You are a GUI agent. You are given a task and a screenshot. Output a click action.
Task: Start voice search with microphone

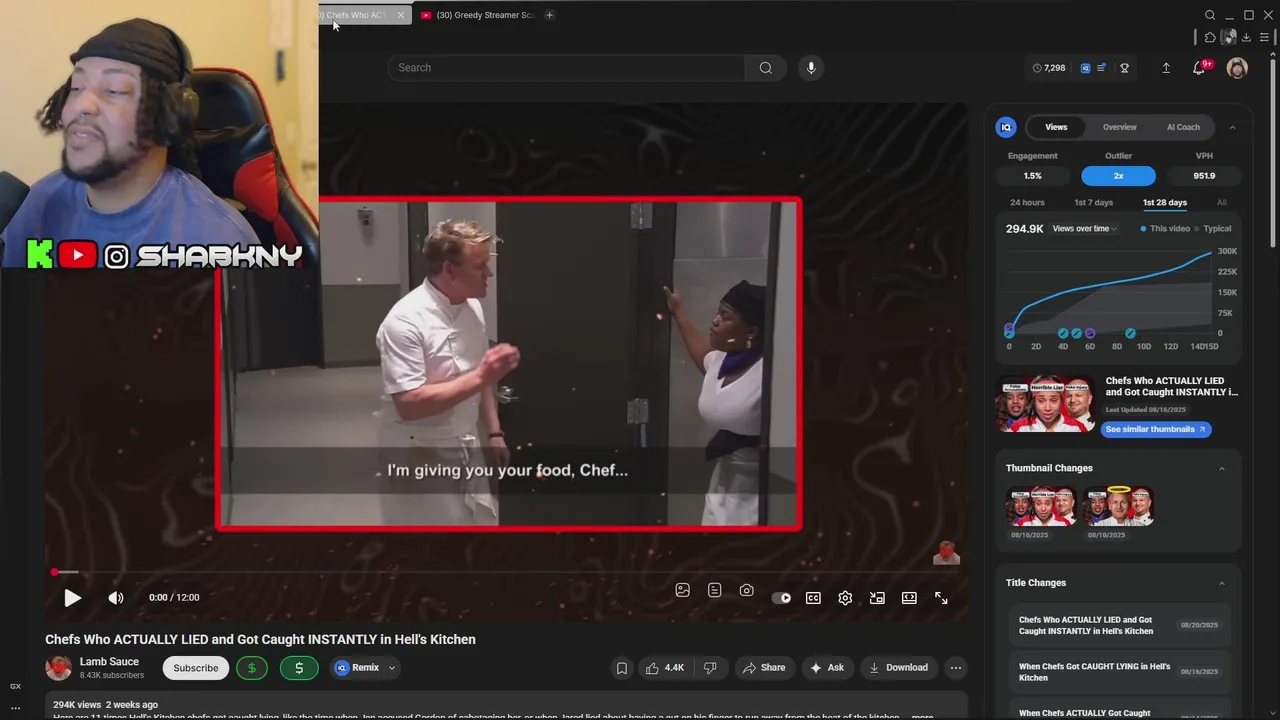coord(811,68)
